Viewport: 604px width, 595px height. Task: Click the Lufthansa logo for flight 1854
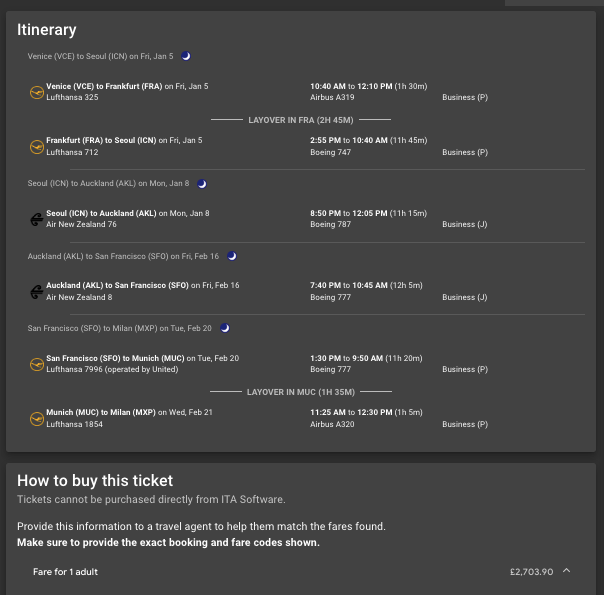[x=37, y=419]
